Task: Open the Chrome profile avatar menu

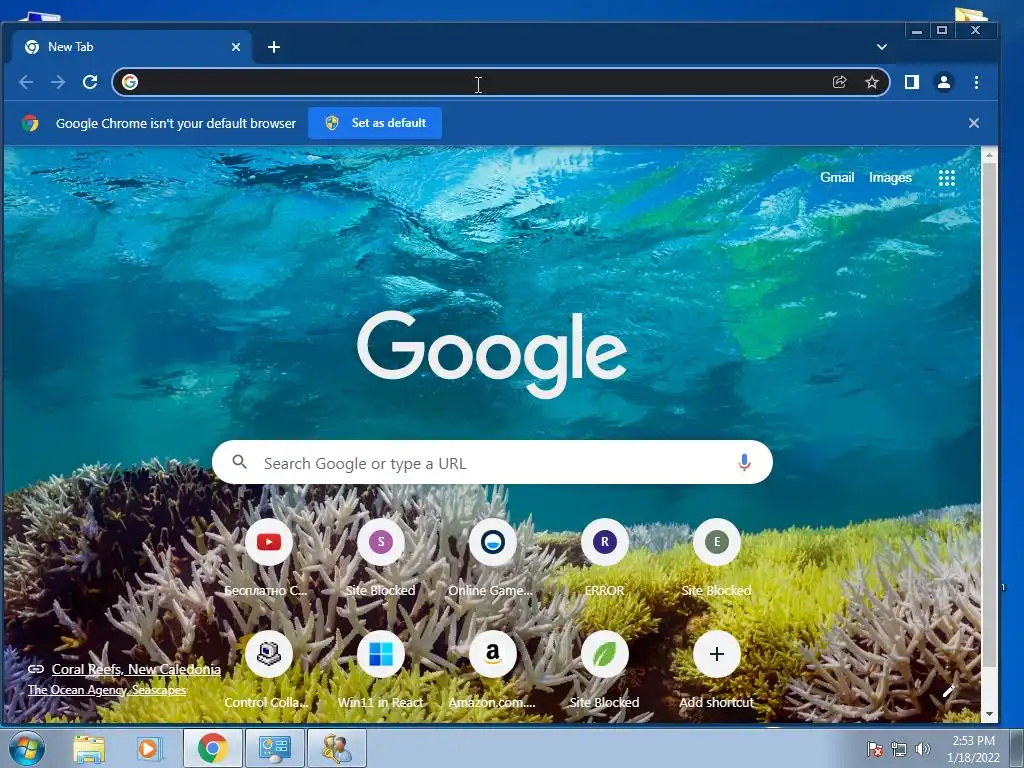Action: point(944,82)
